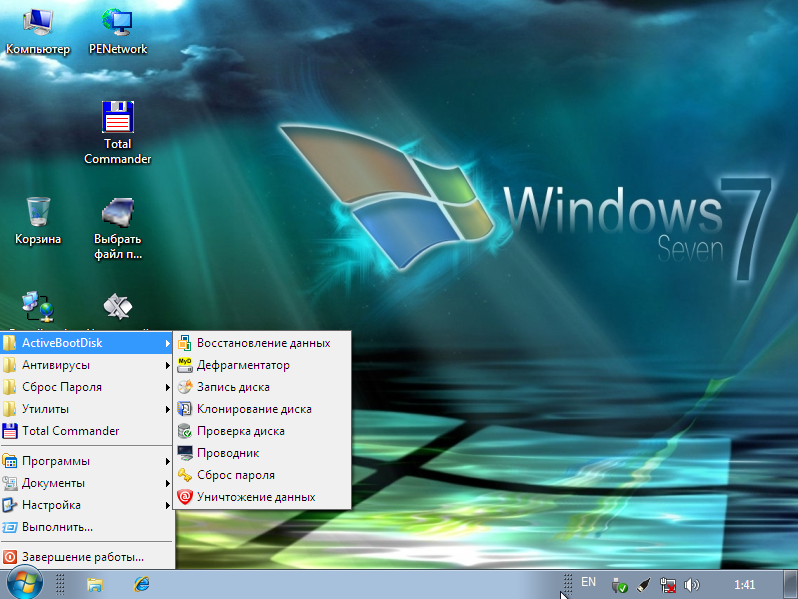Click the Клонирование диска icon
This screenshot has height=599, width=798.
click(x=184, y=409)
